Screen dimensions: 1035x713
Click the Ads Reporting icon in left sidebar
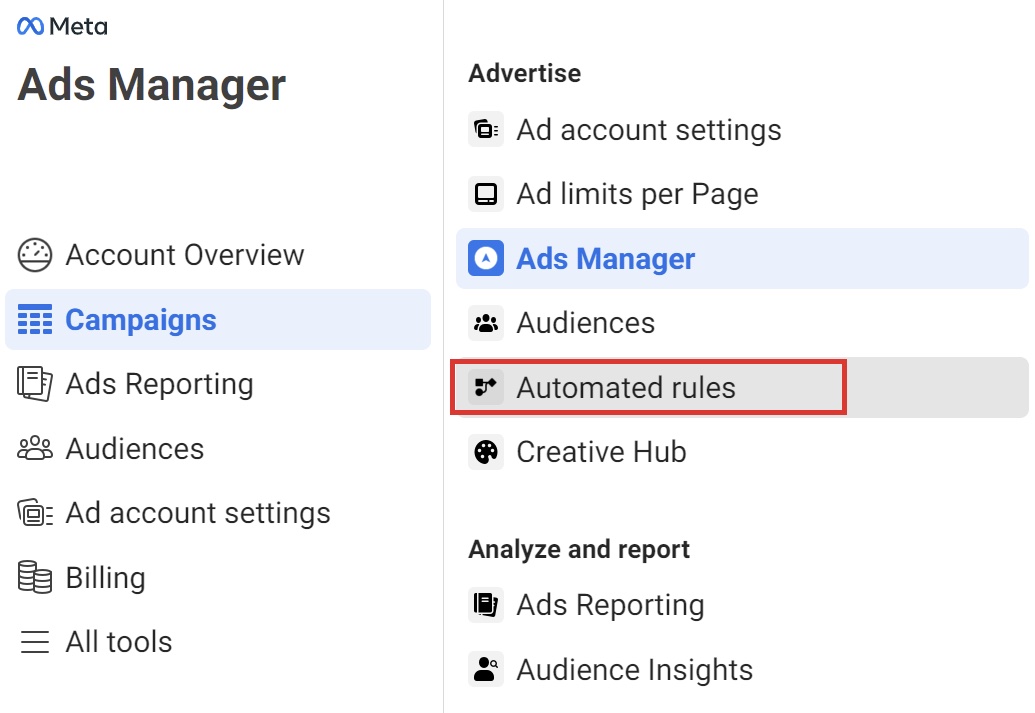coord(34,384)
